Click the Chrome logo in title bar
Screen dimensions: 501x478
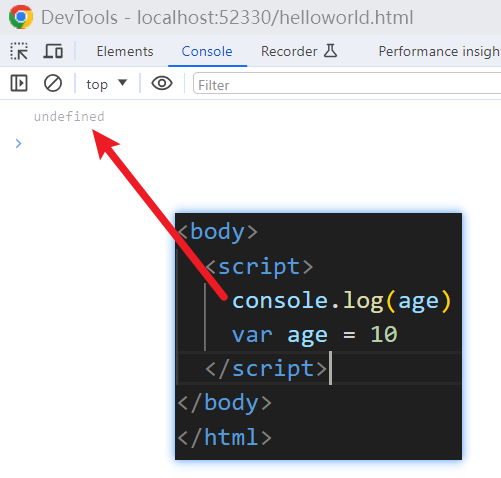[x=21, y=17]
